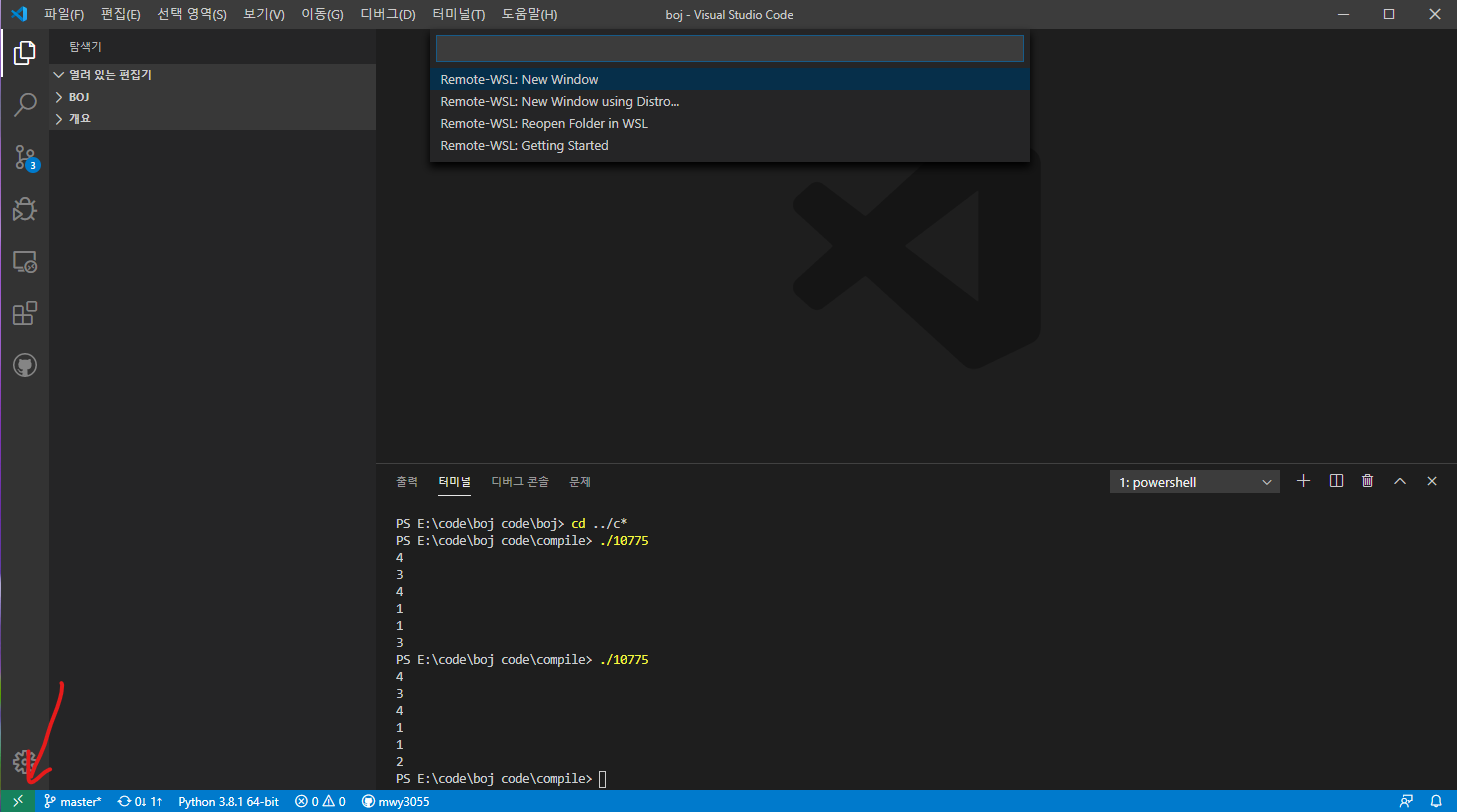
Task: Open the 파일(F) menu
Action: coord(64,14)
